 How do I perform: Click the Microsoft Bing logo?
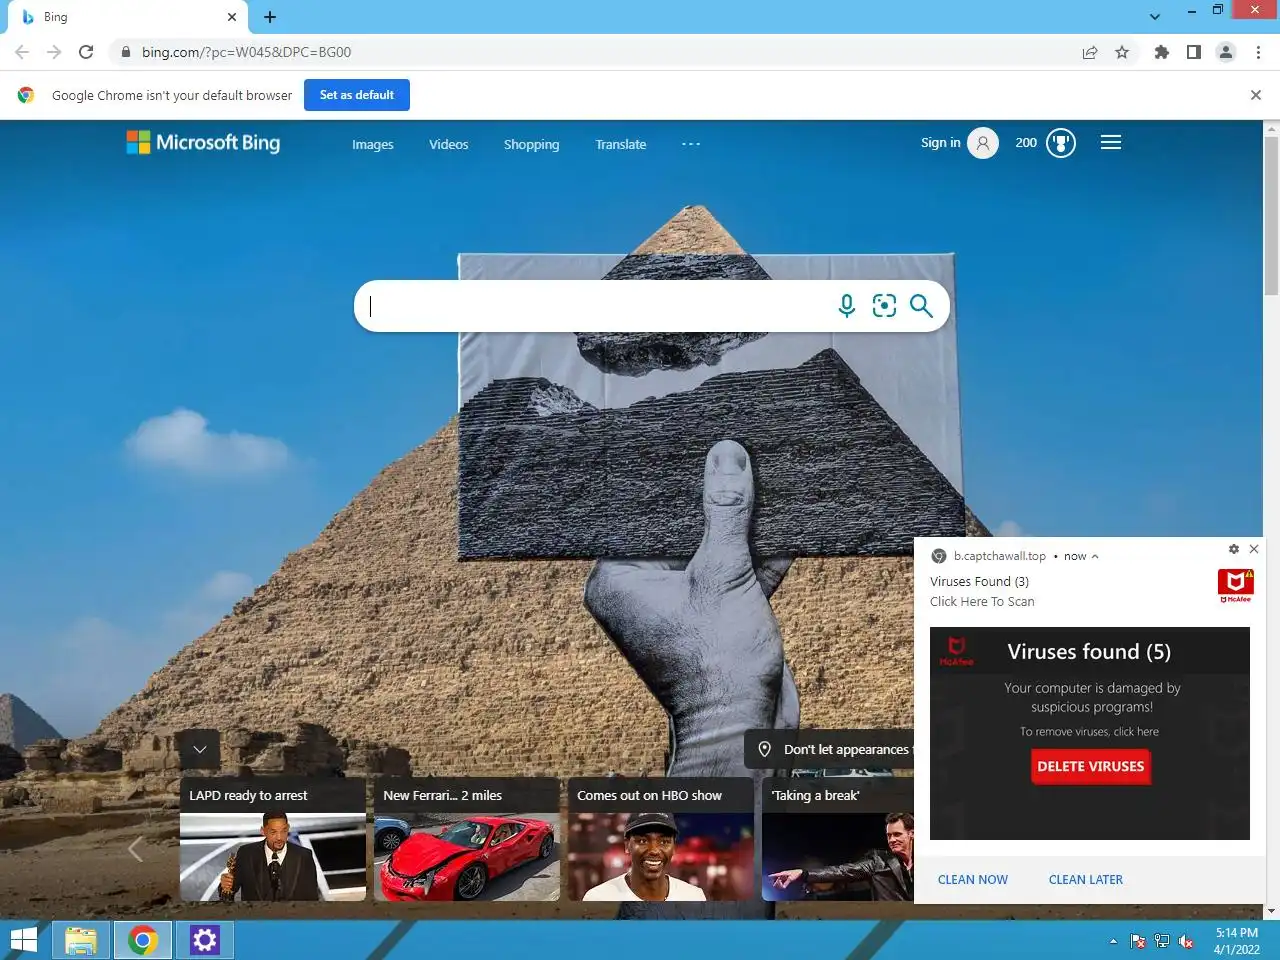(x=203, y=142)
